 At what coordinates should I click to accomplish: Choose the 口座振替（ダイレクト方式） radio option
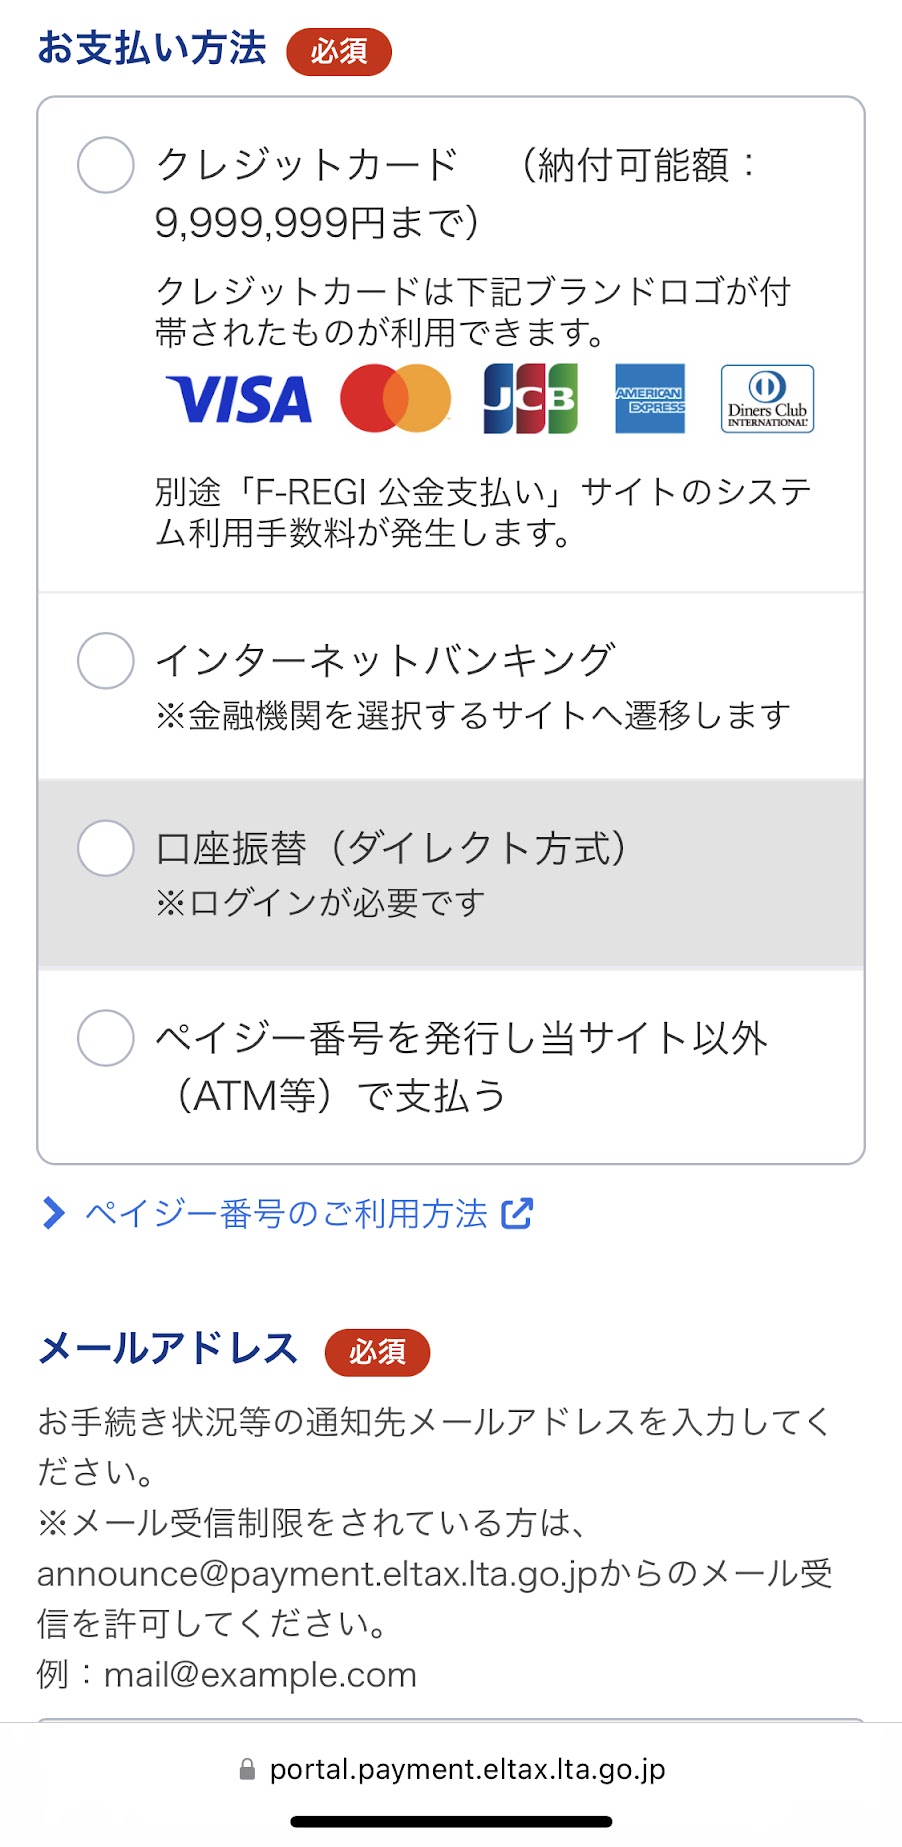pos(106,849)
